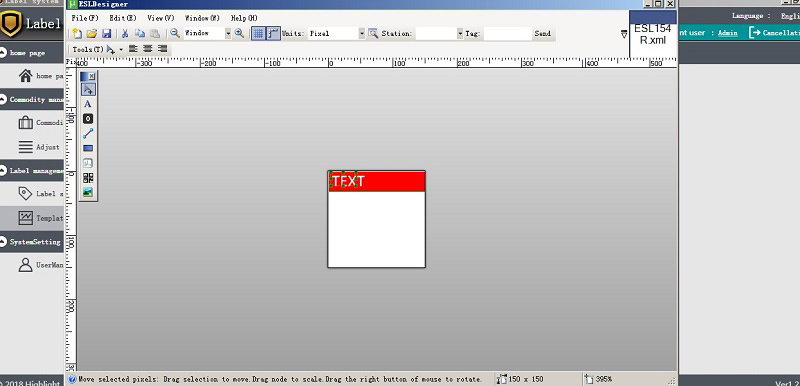Click the Label system shield logo
Image resolution: width=800 pixels, height=386 pixels.
pos(11,24)
